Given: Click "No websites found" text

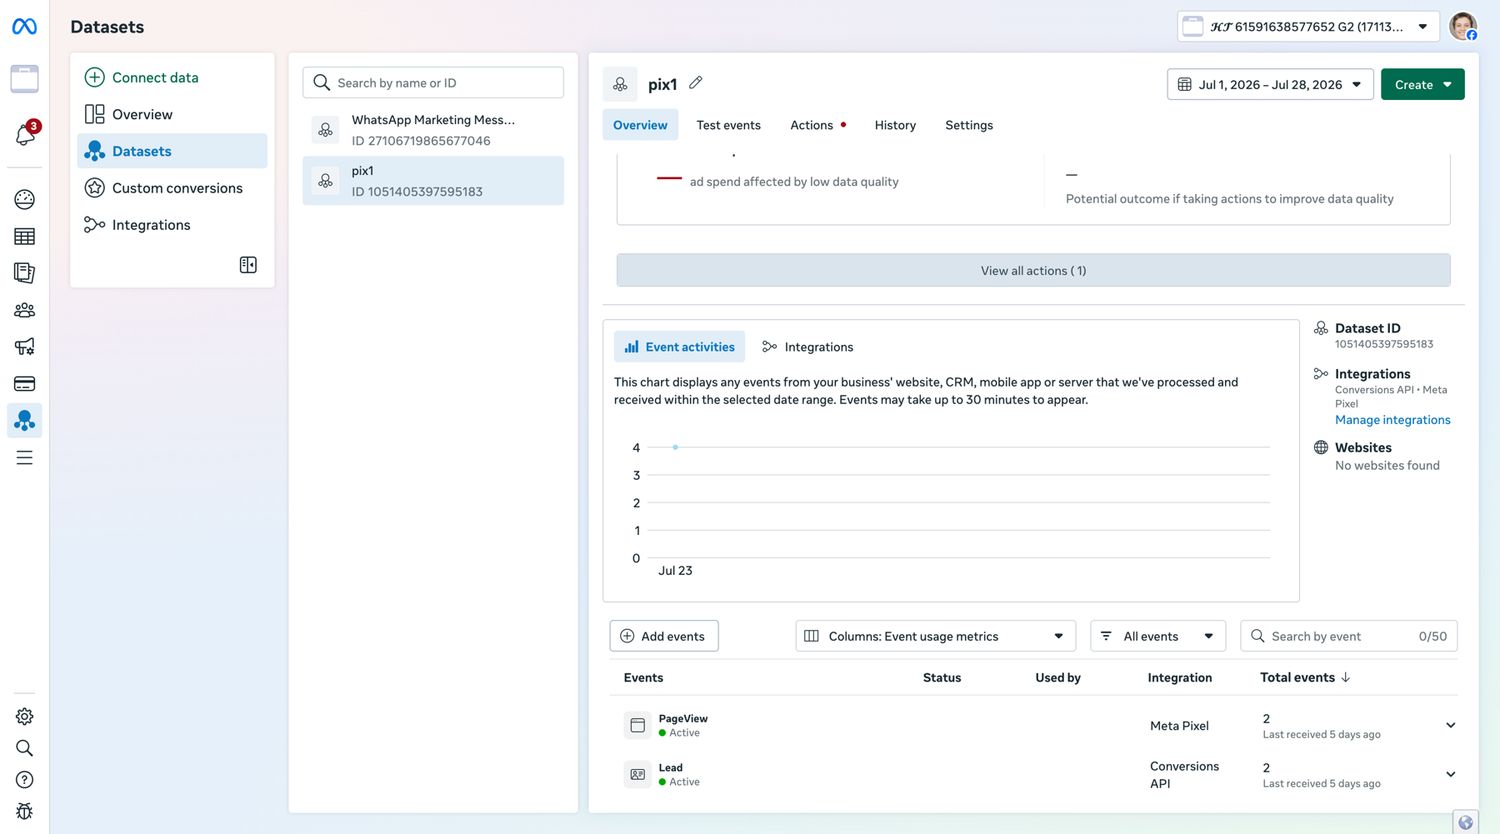Looking at the screenshot, I should (x=1387, y=465).
